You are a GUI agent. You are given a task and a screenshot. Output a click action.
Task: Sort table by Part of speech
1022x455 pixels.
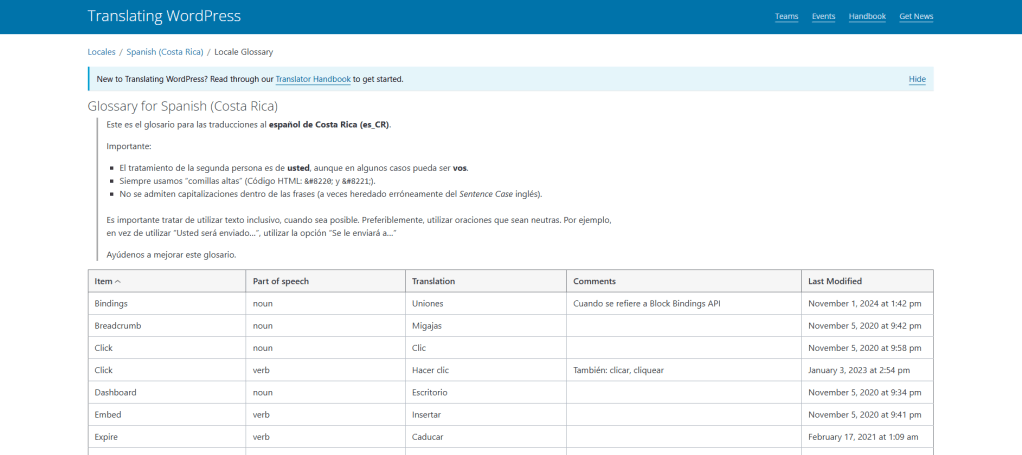click(x=280, y=281)
